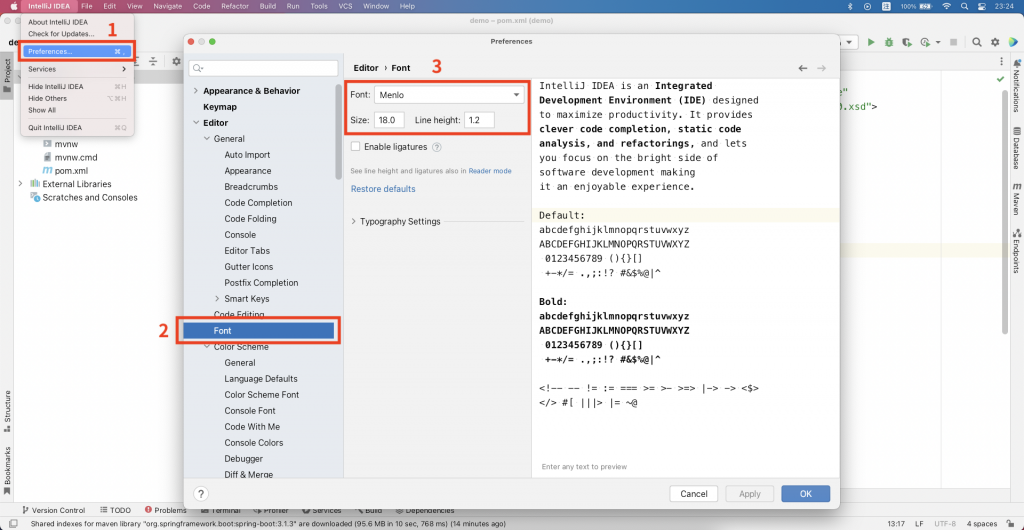Screen dimensions: 1024x530
Task: Click the gray Stop square icon
Action: (x=953, y=42)
